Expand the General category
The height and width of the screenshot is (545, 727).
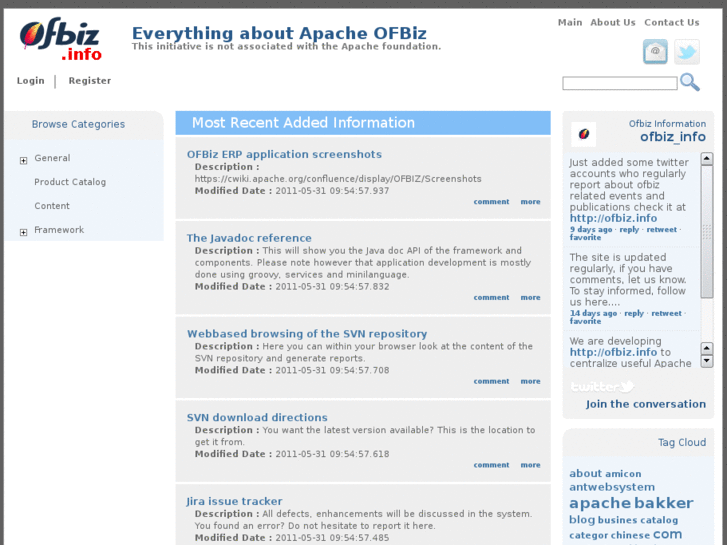(23, 160)
